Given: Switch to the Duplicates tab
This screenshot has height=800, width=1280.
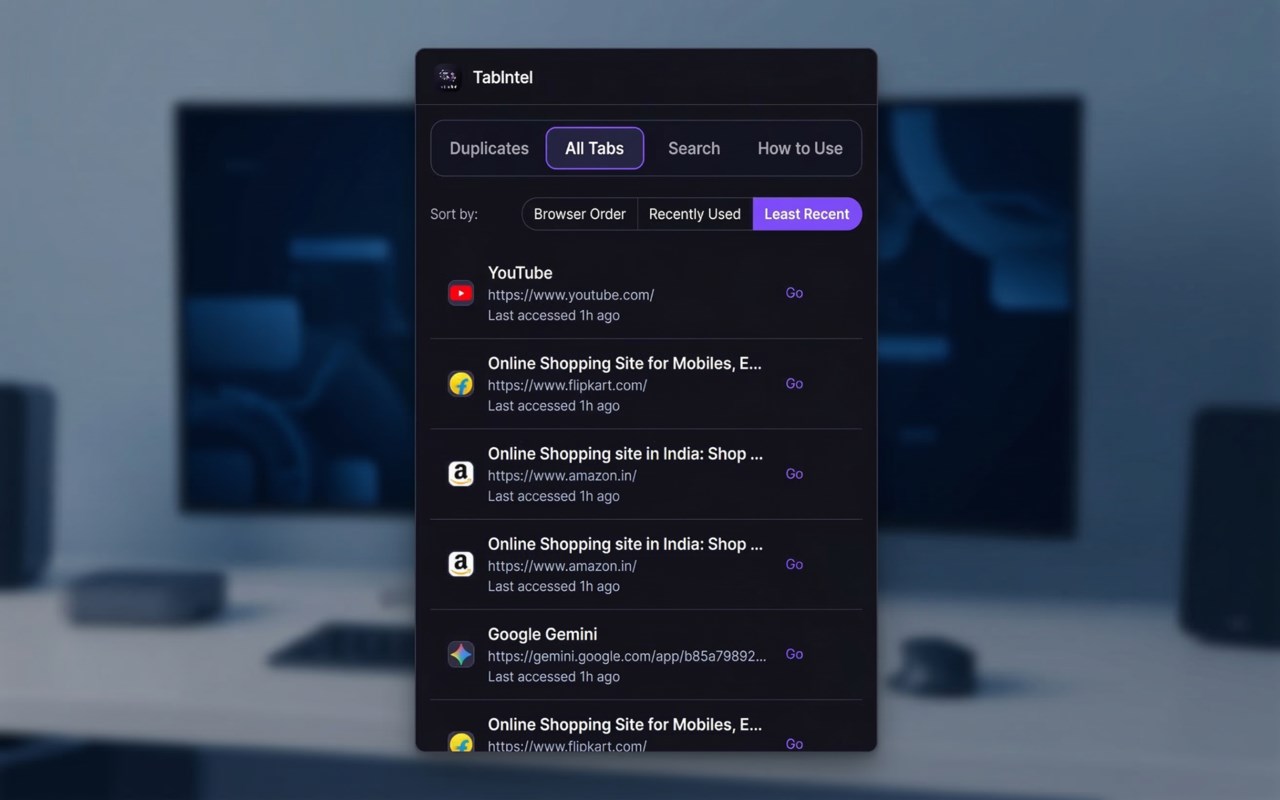Looking at the screenshot, I should pyautogui.click(x=489, y=148).
